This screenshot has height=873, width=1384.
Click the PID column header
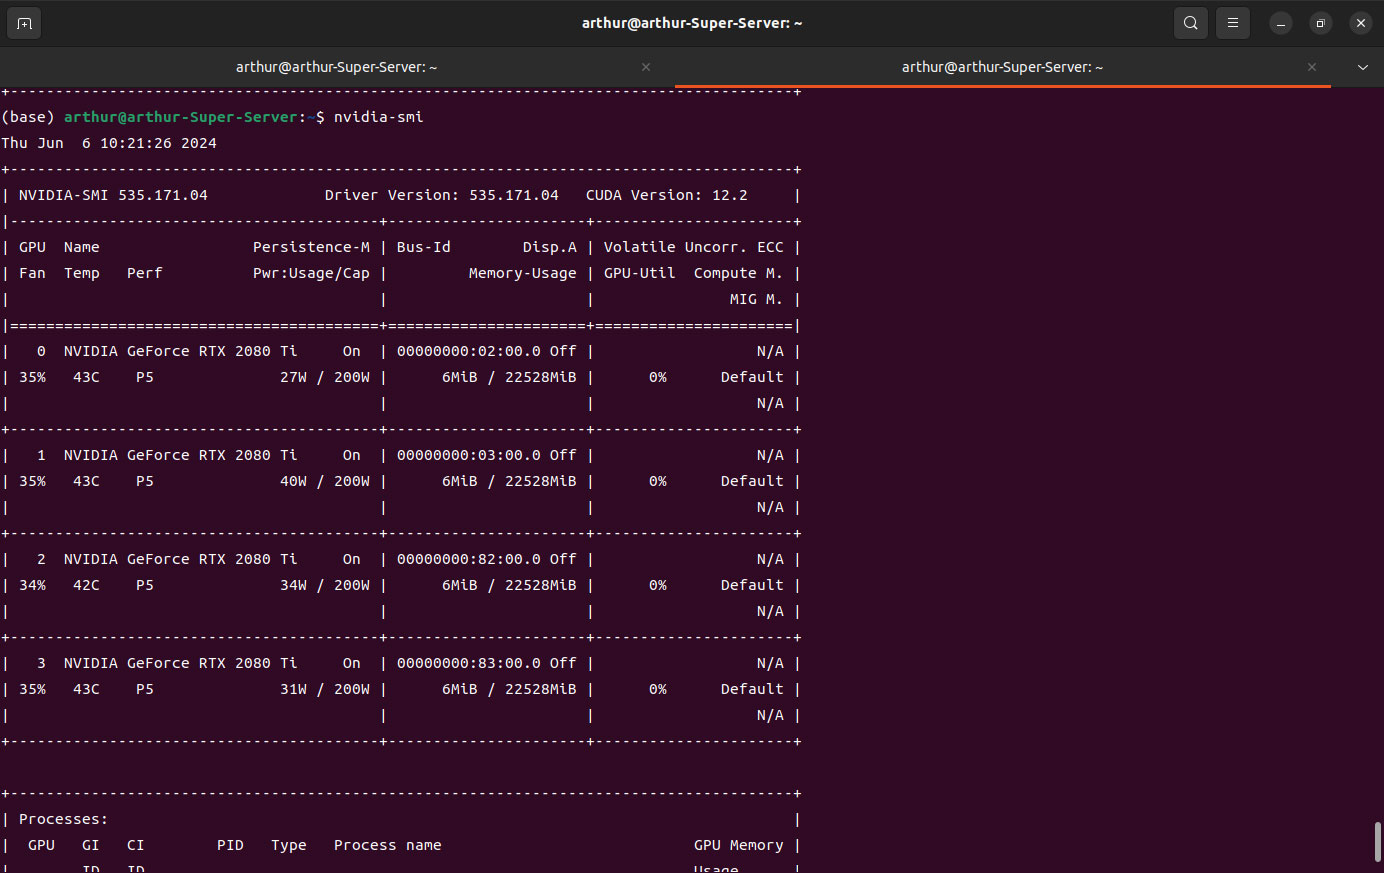[230, 845]
